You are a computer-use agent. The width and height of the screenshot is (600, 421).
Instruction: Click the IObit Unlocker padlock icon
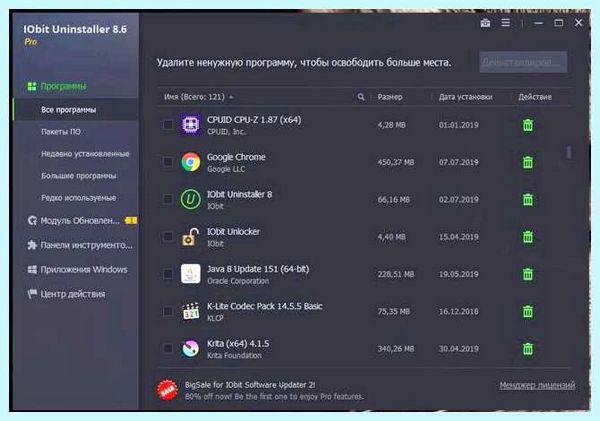[x=191, y=237]
